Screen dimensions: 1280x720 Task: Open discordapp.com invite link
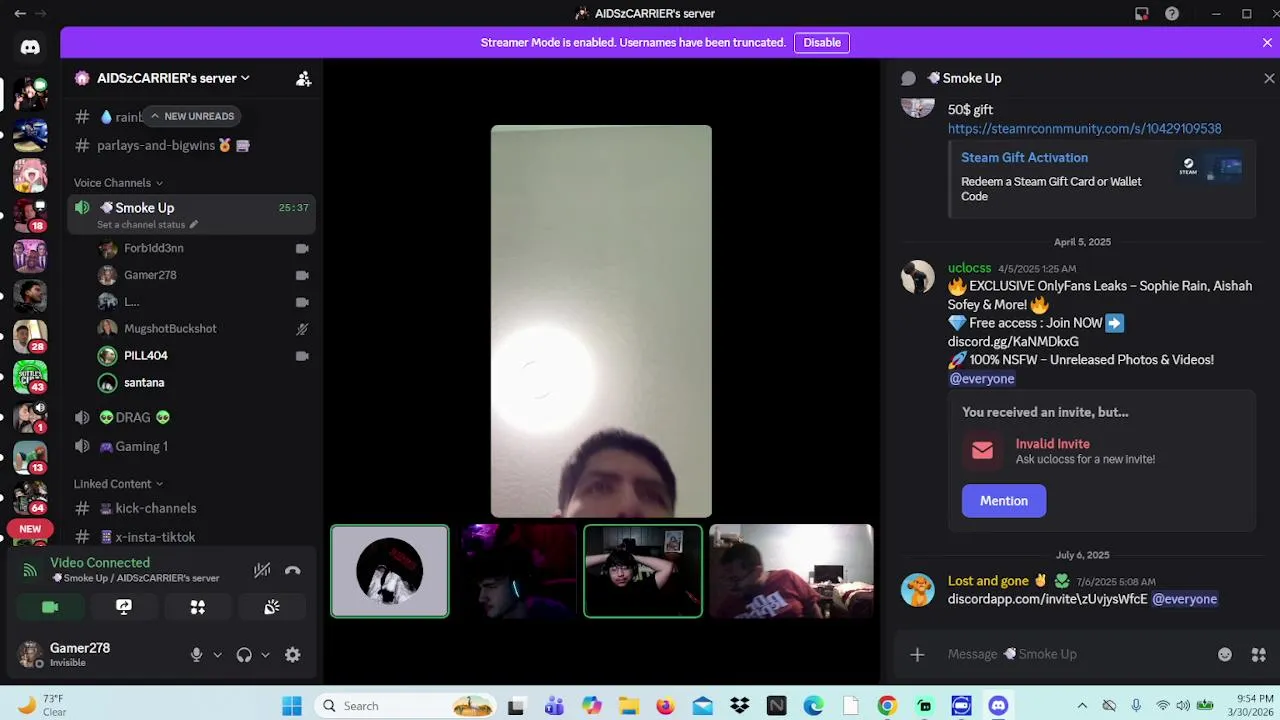[x=1048, y=600]
